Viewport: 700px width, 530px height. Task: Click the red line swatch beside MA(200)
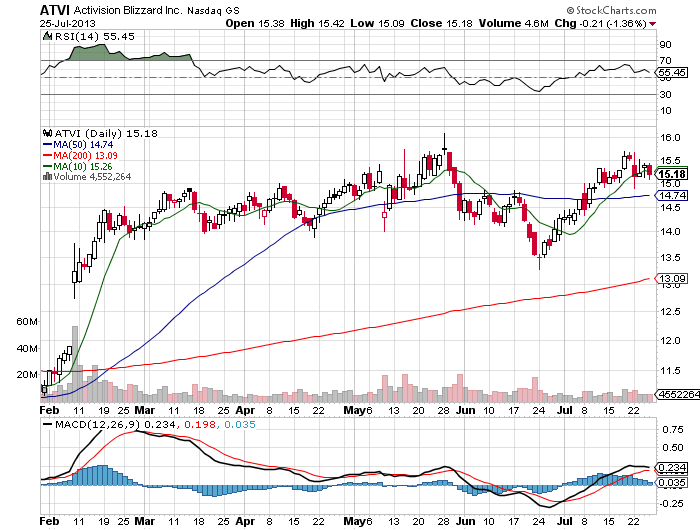[47, 155]
